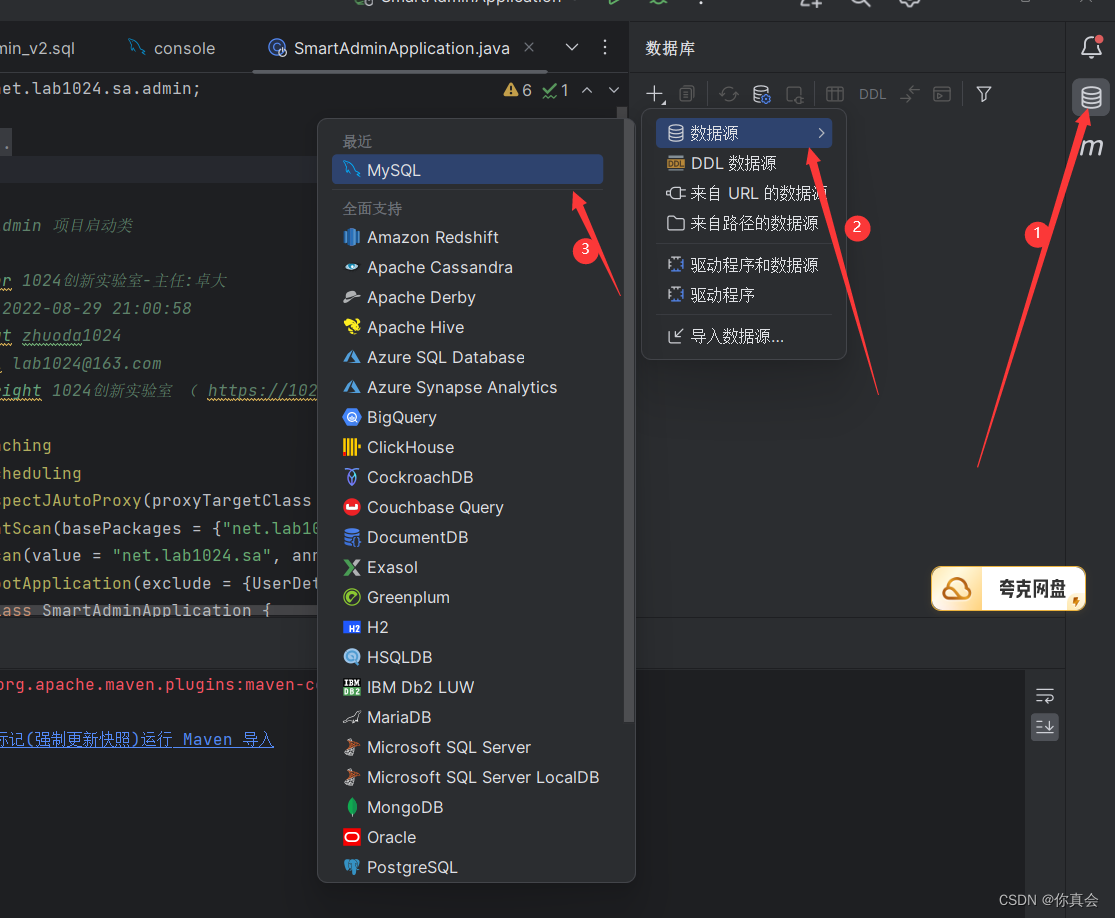Click the 夸克网盘 floating button
1115x918 pixels.
tap(1008, 588)
